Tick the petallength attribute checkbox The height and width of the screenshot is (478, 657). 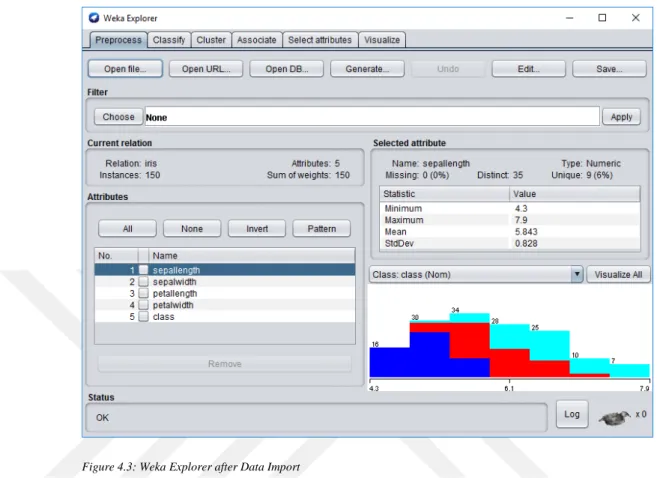tap(143, 293)
